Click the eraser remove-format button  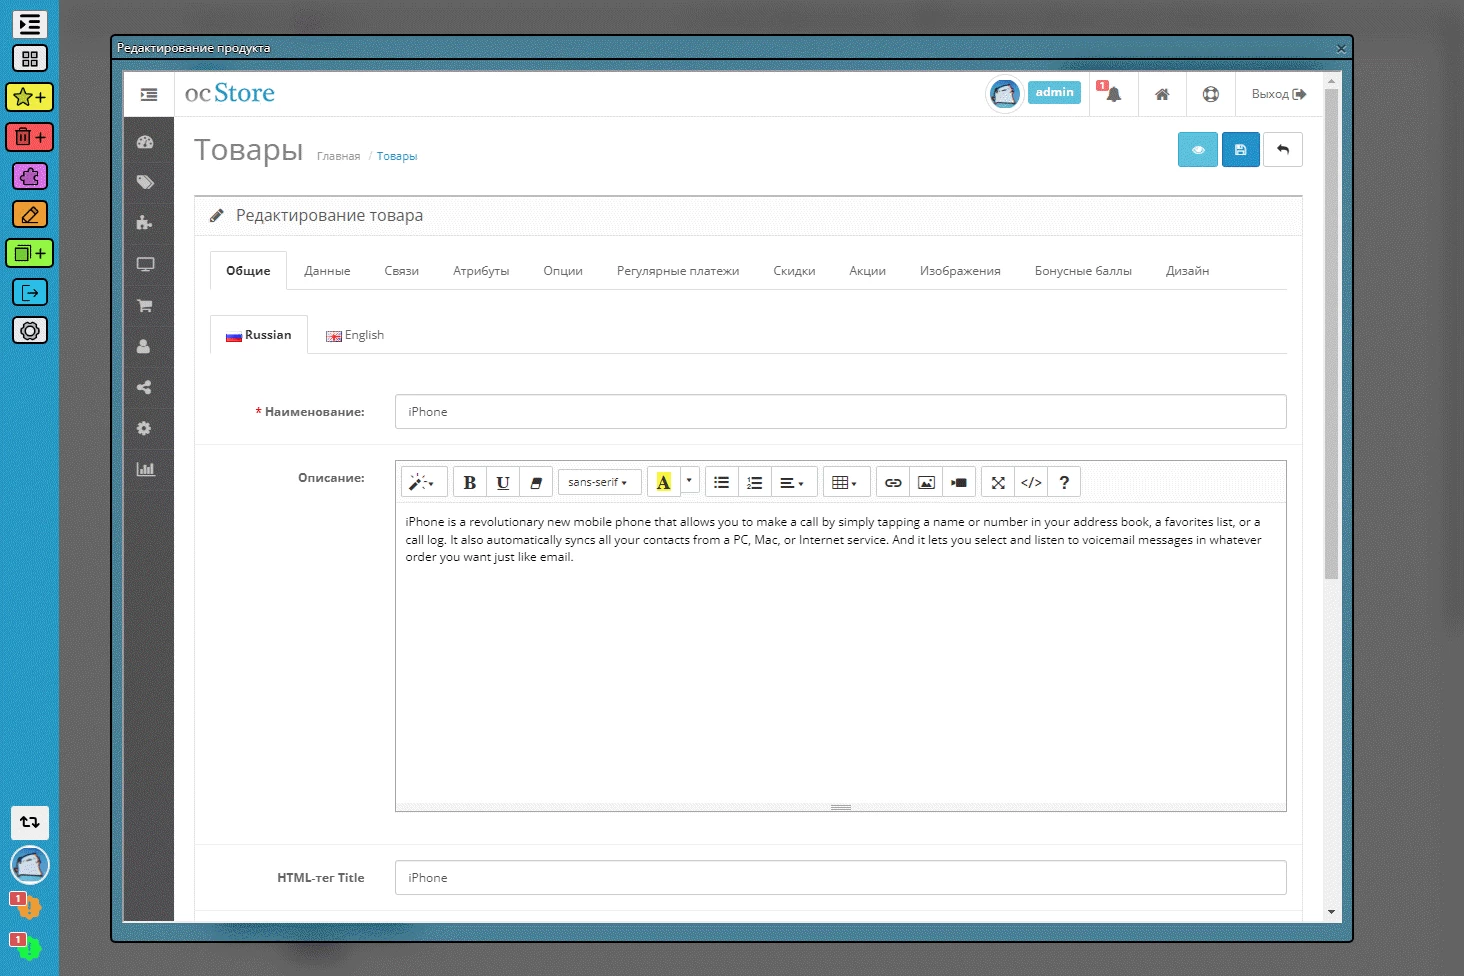pyautogui.click(x=536, y=482)
